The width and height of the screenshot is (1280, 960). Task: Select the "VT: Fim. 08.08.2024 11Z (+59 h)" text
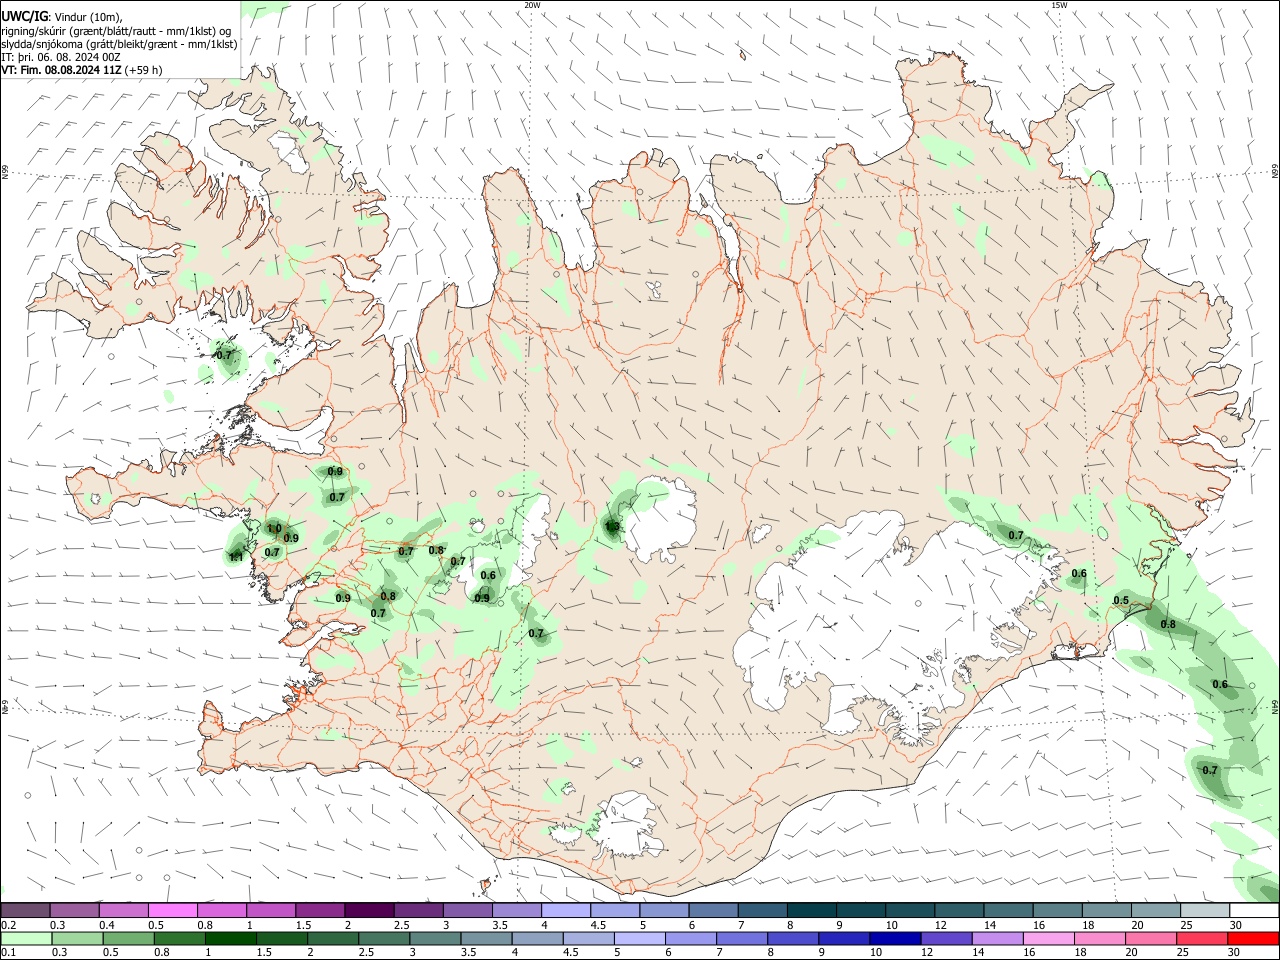pyautogui.click(x=82, y=70)
